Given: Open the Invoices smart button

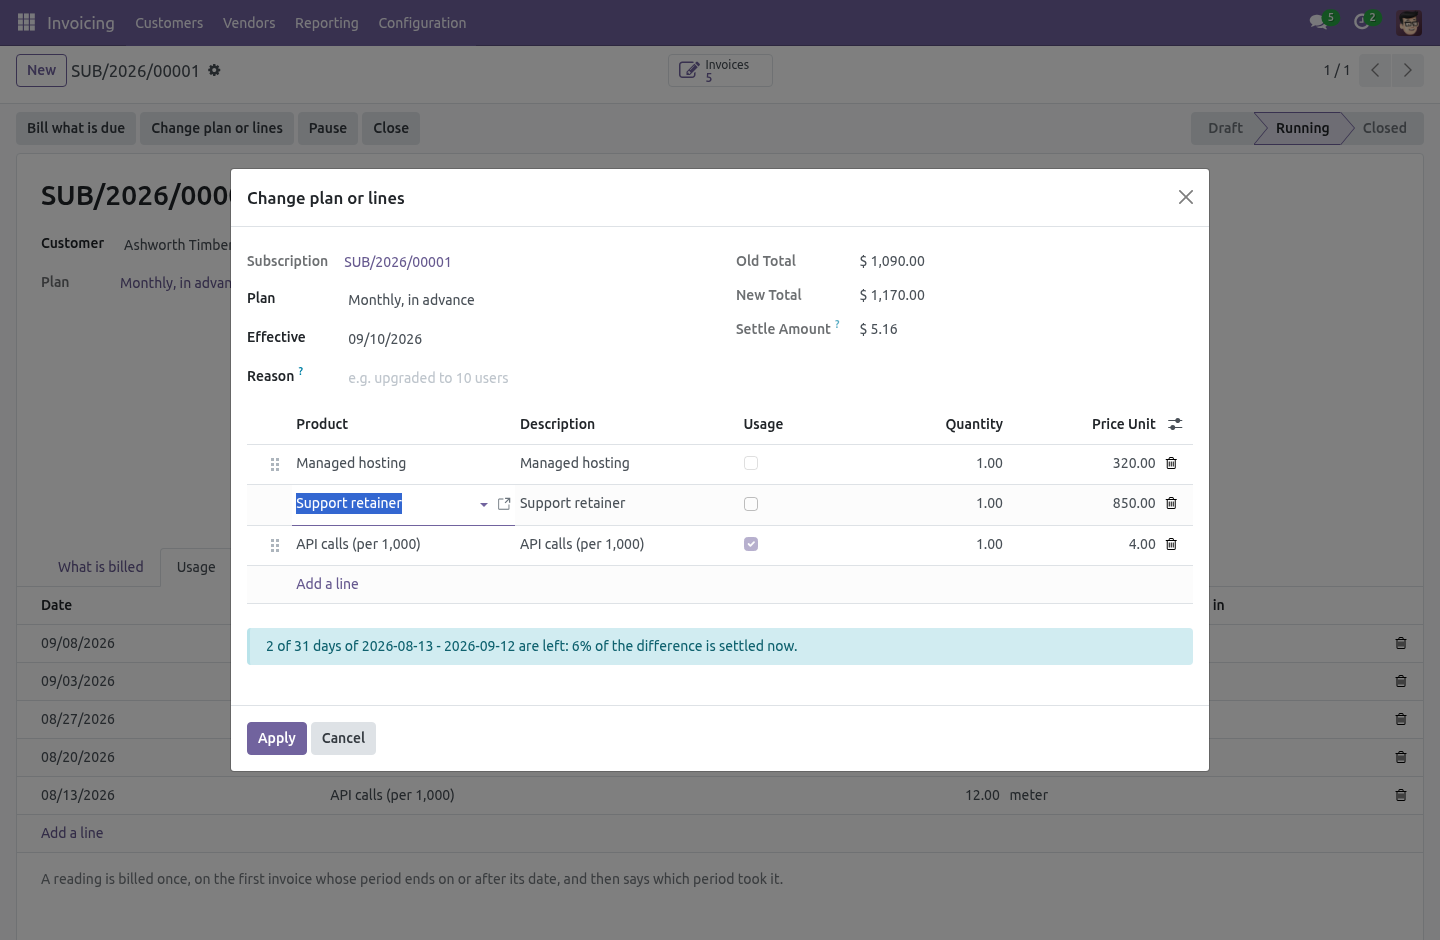Looking at the screenshot, I should click(720, 70).
